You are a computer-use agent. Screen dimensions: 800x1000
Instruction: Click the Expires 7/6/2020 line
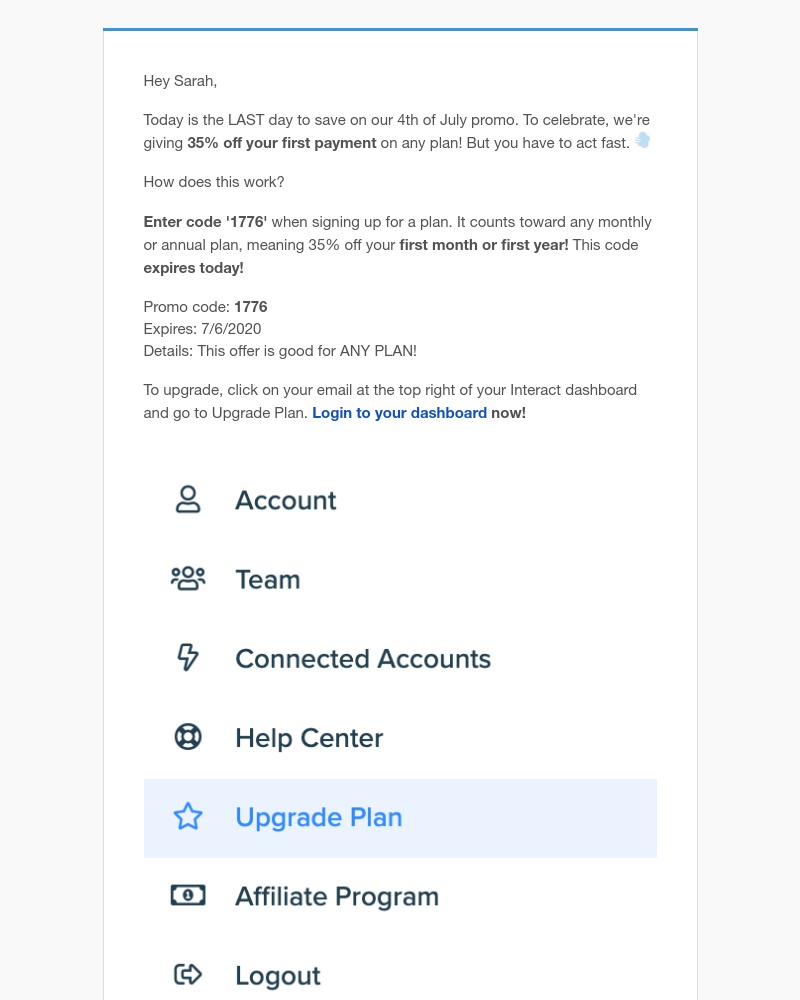pyautogui.click(x=202, y=328)
